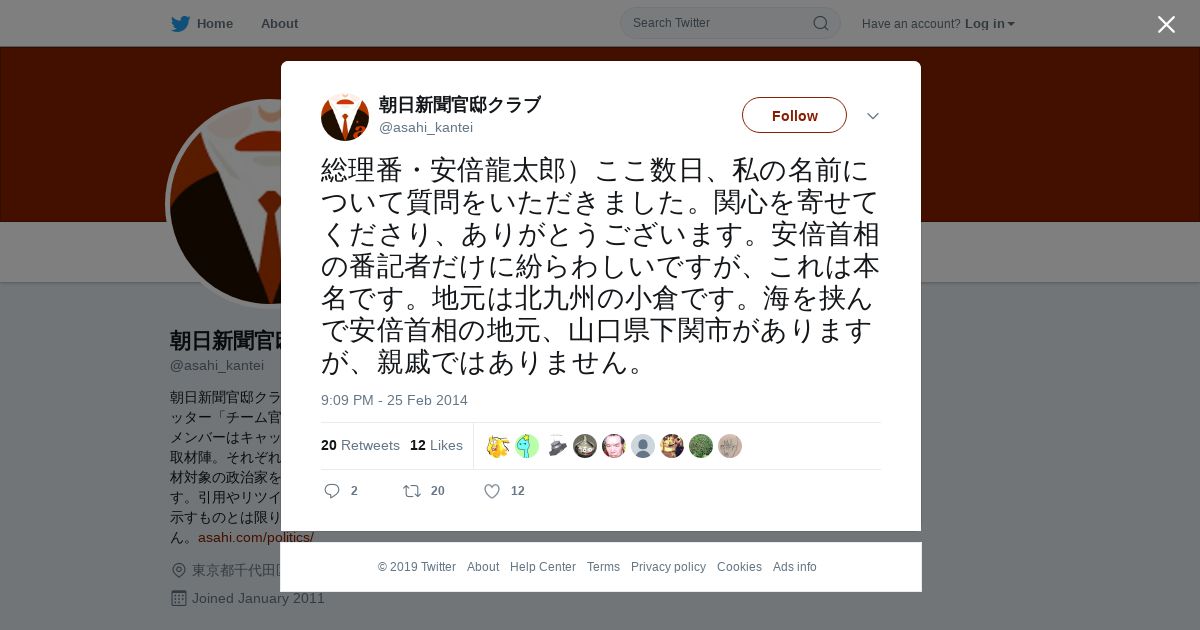1200x630 pixels.
Task: Go to Home in the top navigation
Action: [215, 24]
